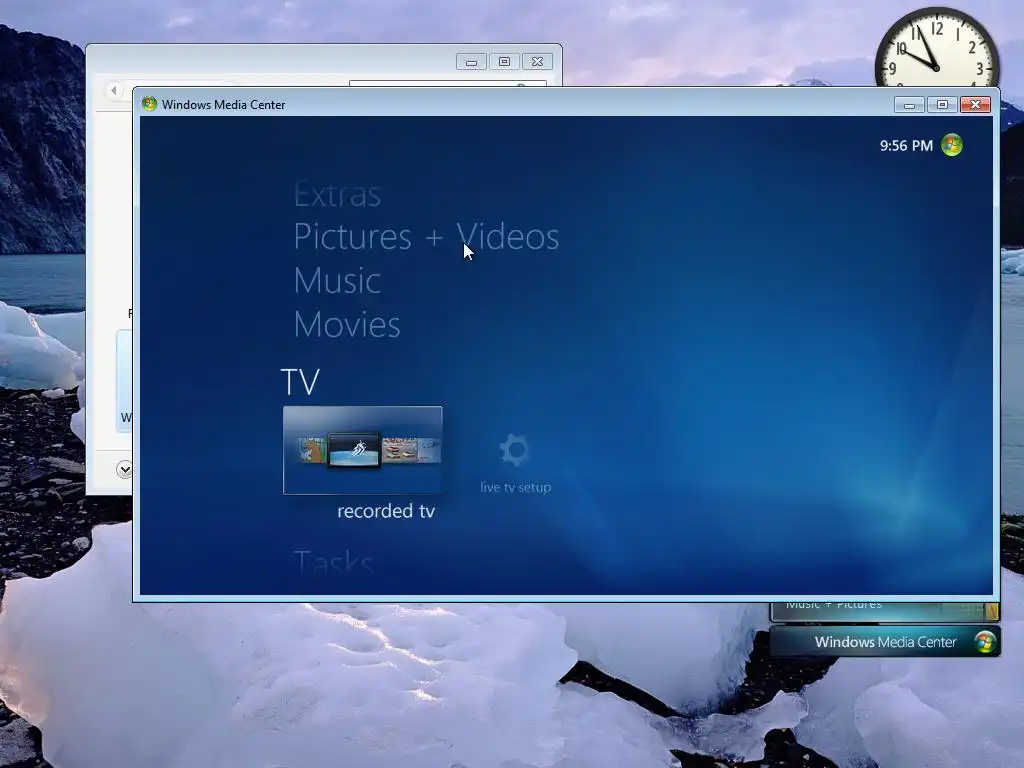Close the background window
Viewport: 1024px width, 768px height.
coord(537,61)
